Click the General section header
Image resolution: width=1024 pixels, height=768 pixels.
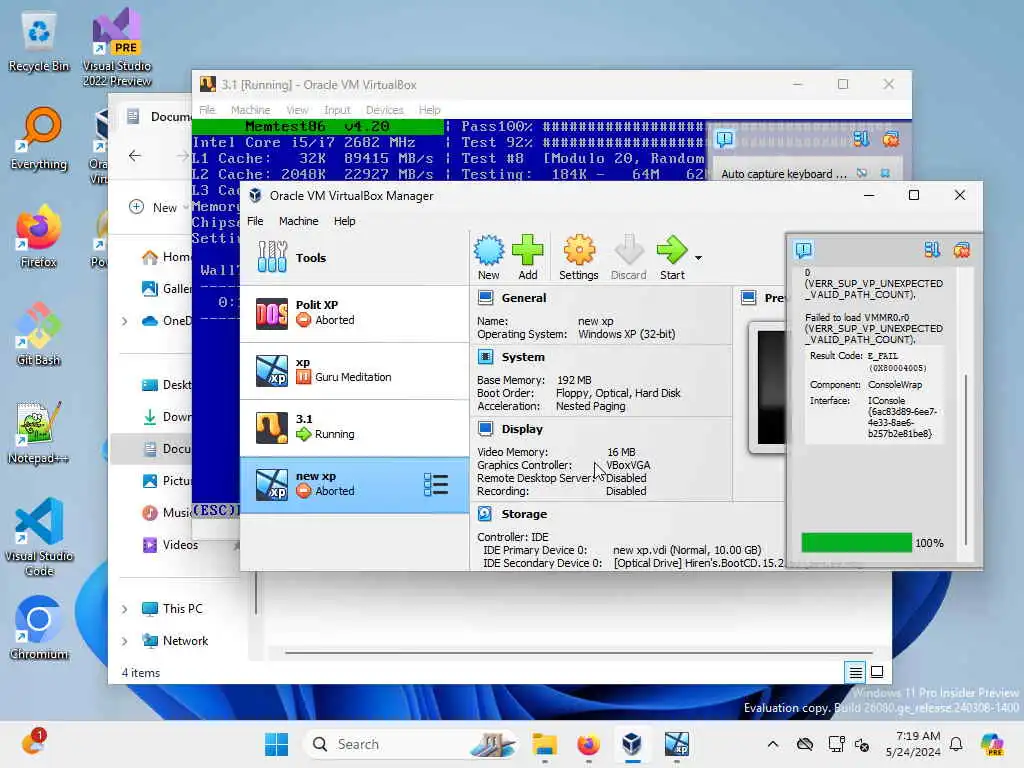pos(524,298)
